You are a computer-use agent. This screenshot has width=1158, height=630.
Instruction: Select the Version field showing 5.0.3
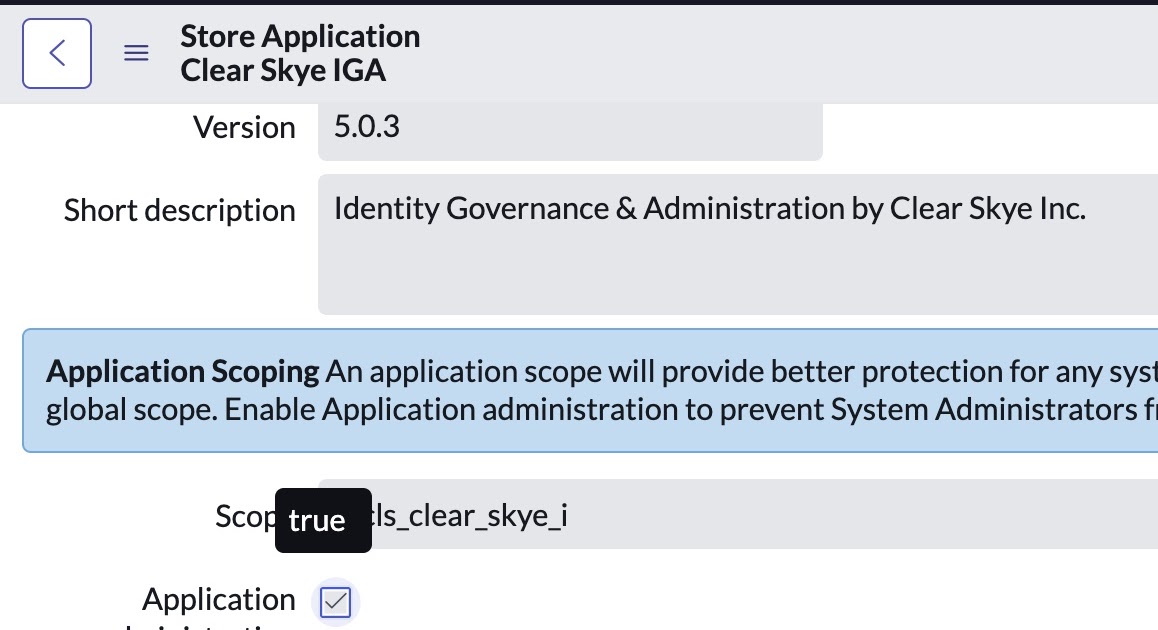(570, 127)
